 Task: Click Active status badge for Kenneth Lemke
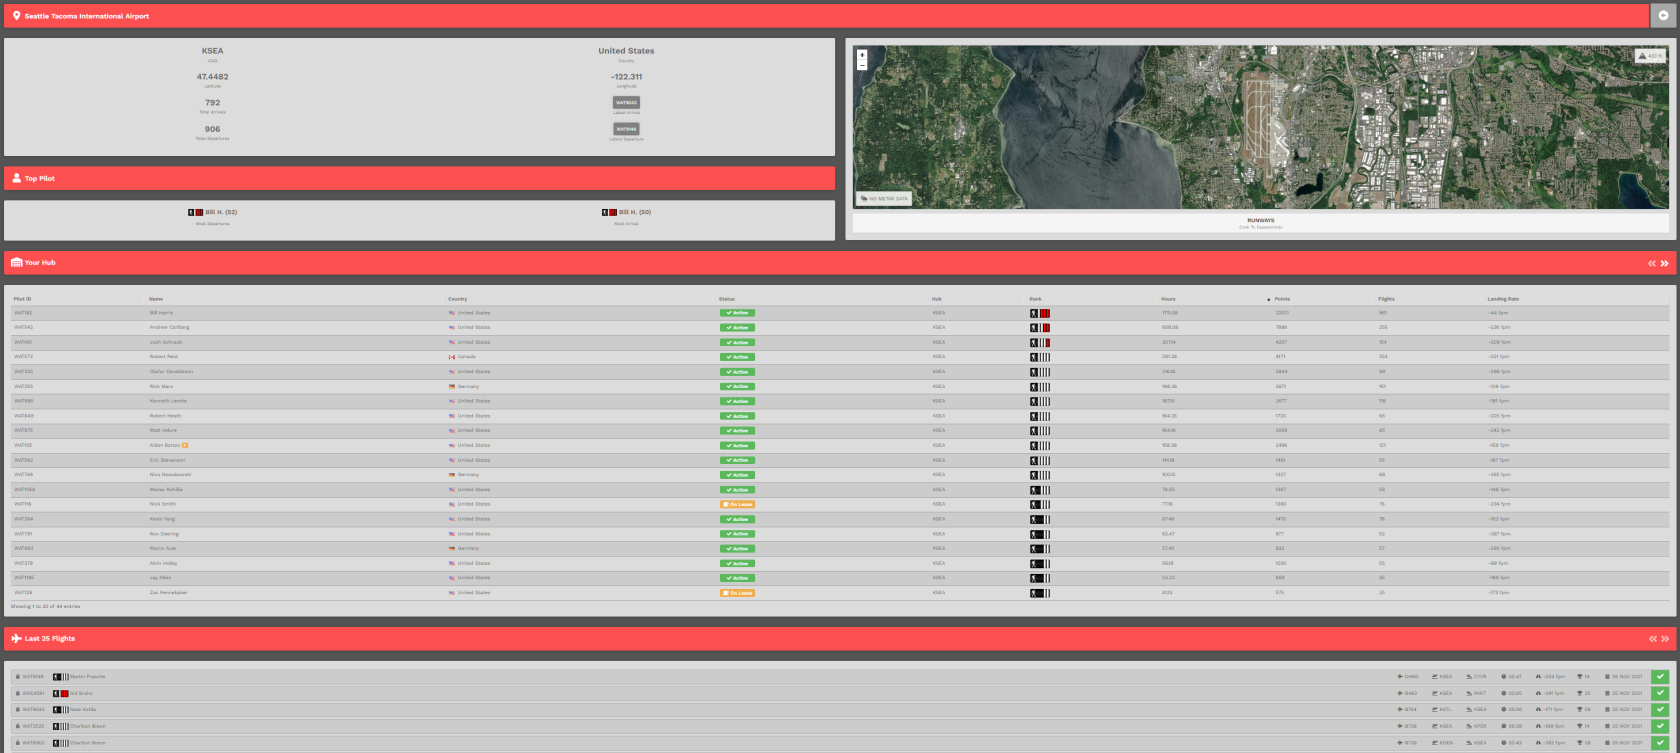click(737, 401)
